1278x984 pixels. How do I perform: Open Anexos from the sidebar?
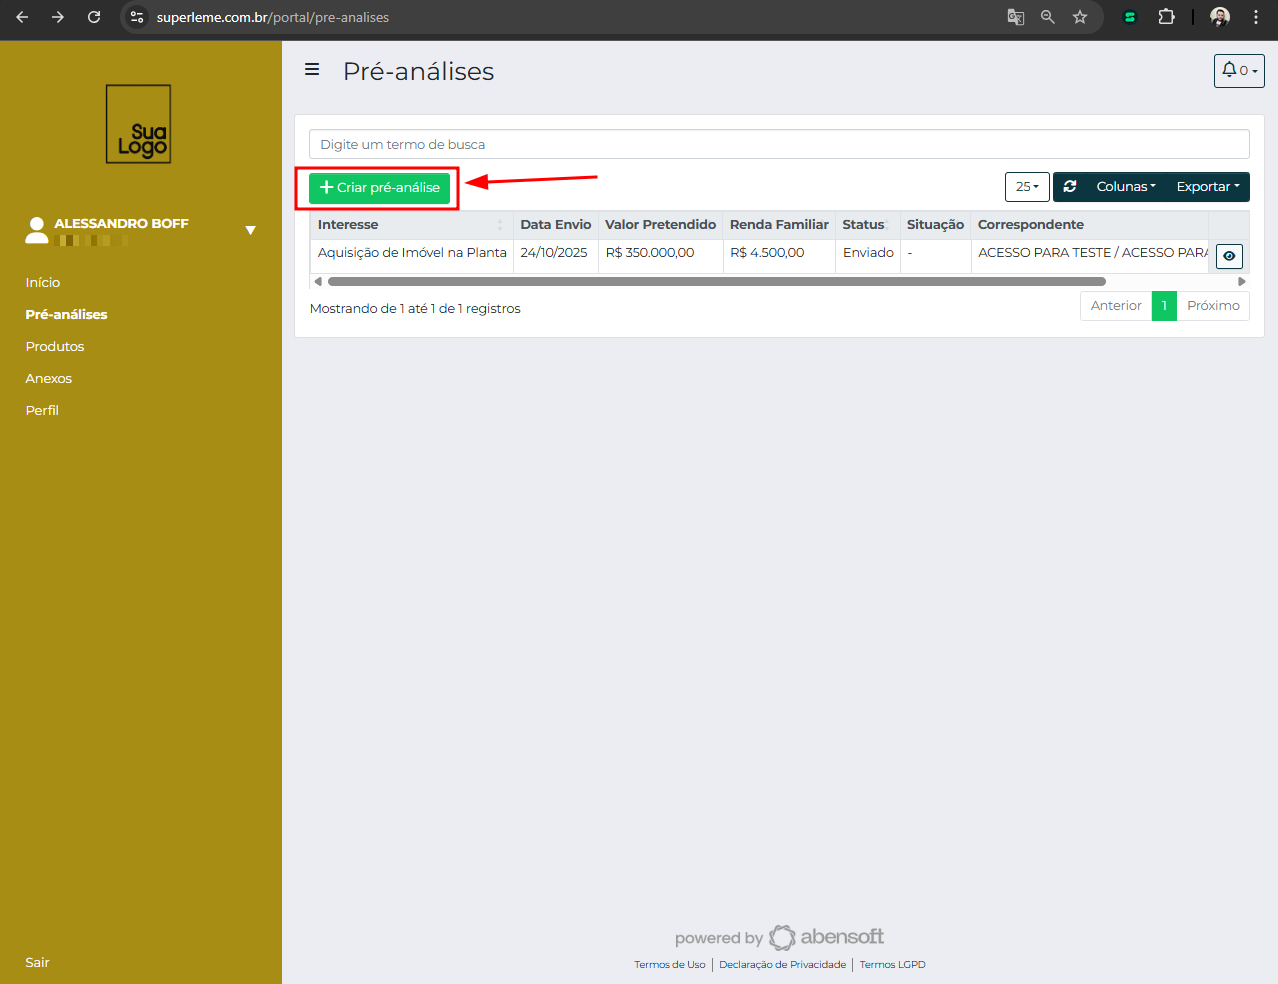[49, 379]
